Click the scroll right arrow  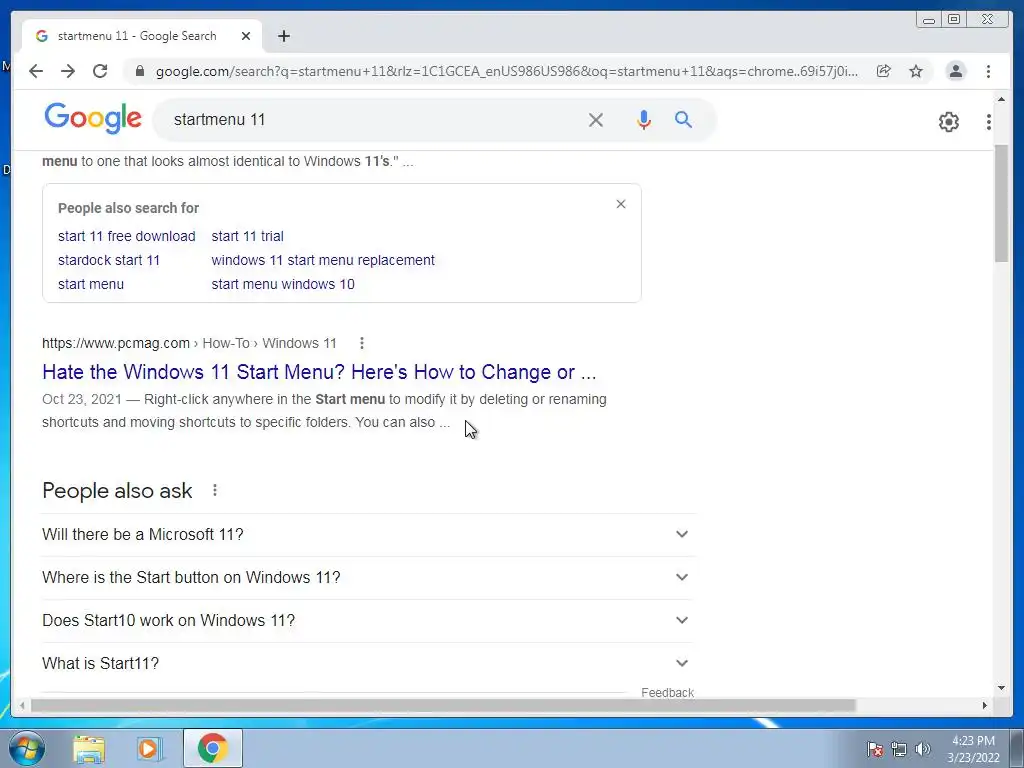coord(985,705)
